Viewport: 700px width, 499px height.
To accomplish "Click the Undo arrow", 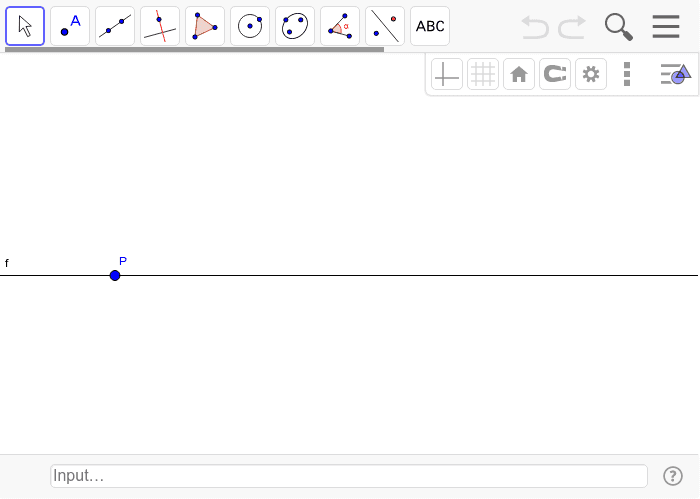I will [535, 27].
